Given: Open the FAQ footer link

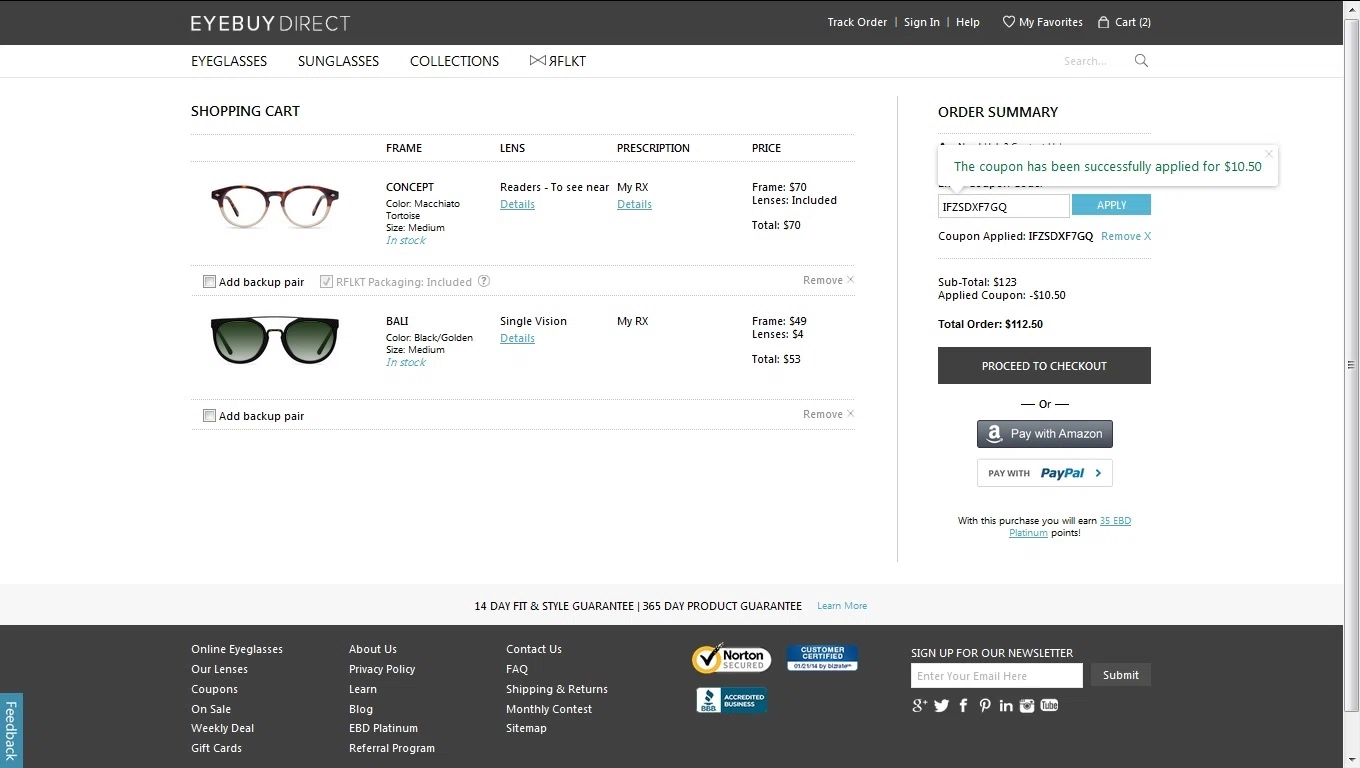Looking at the screenshot, I should pos(517,669).
